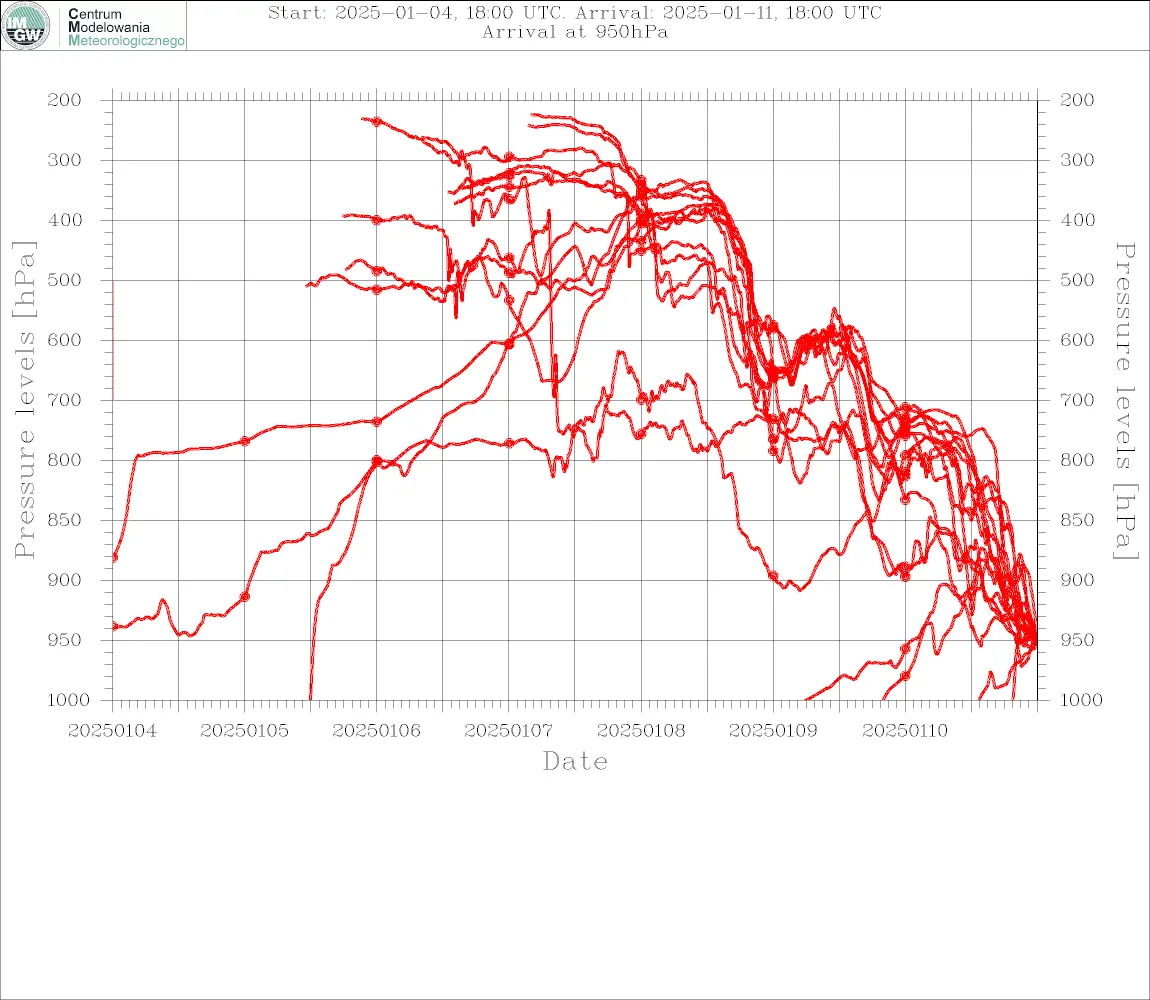Viewport: 1150px width, 1000px height.
Task: Click the right axis 1000 tick label
Action: point(1081,700)
